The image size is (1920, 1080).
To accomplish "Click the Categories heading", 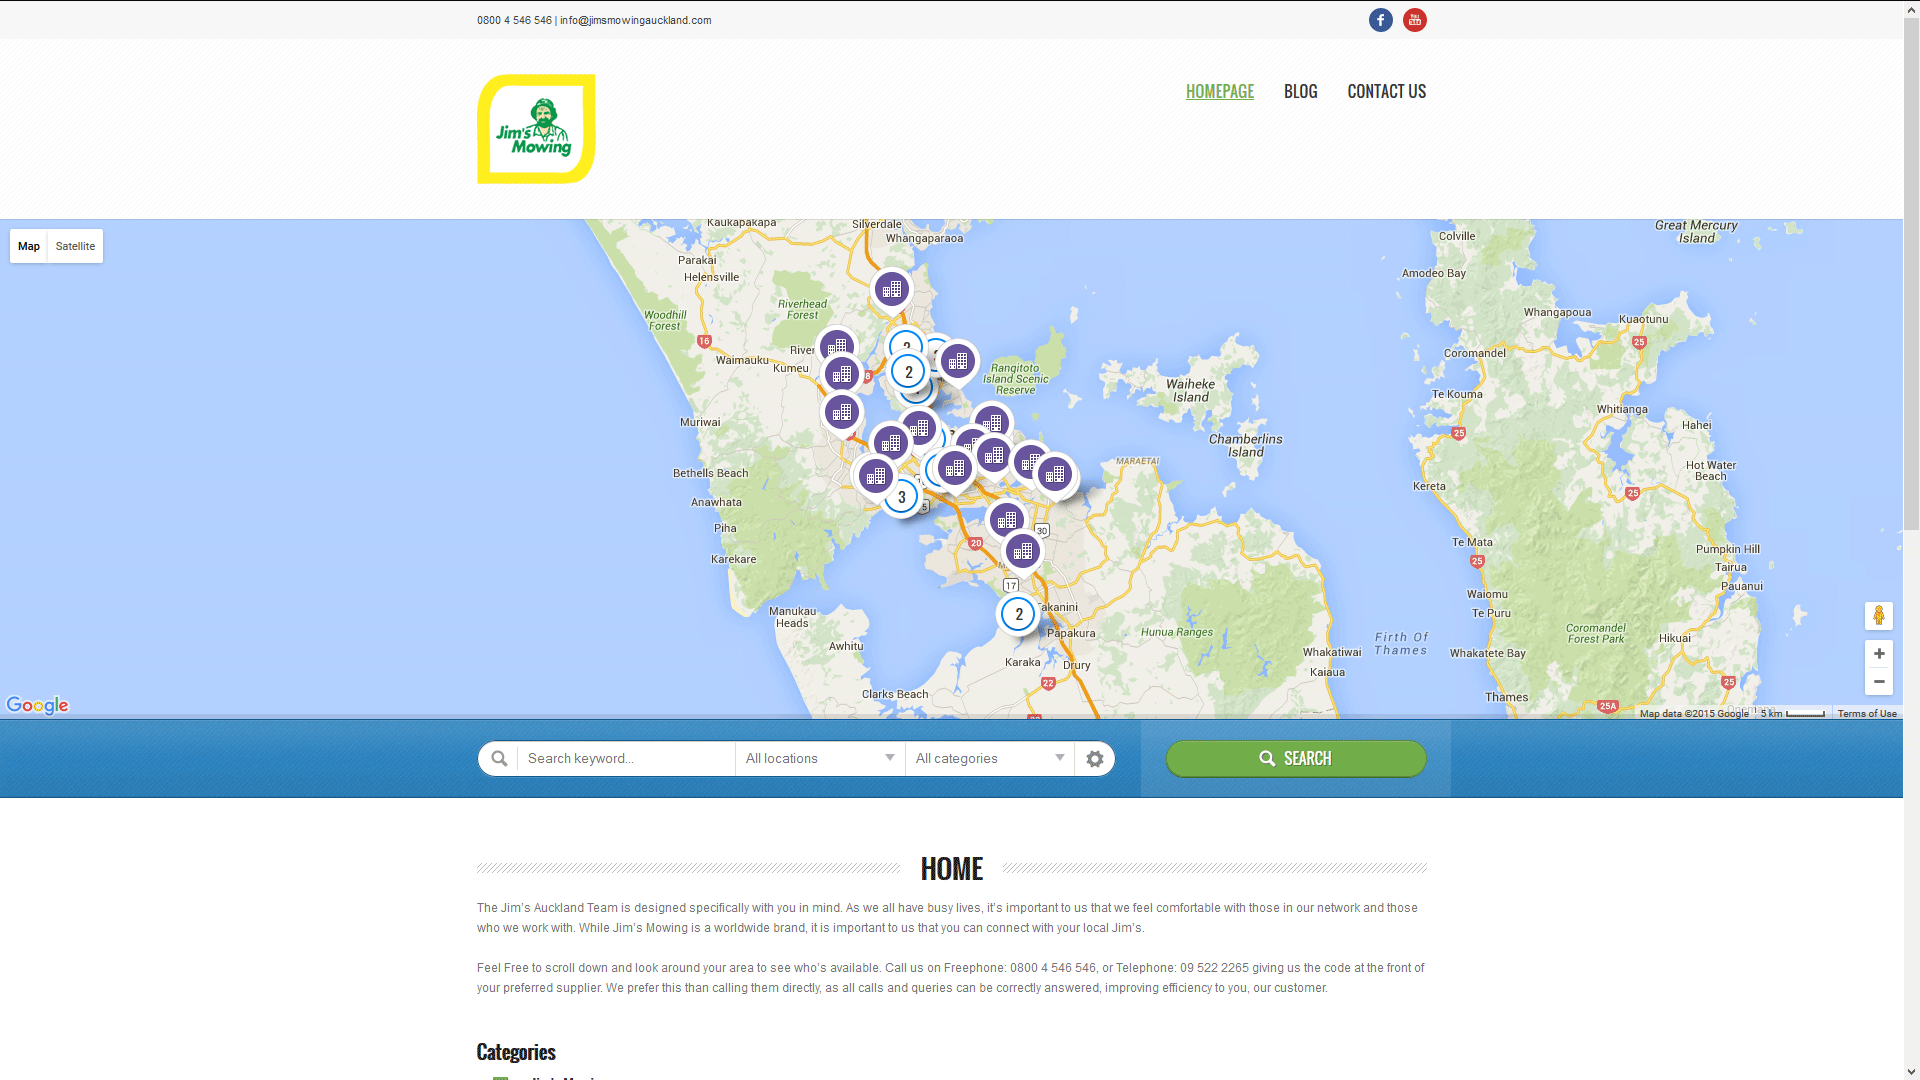I will point(516,1052).
